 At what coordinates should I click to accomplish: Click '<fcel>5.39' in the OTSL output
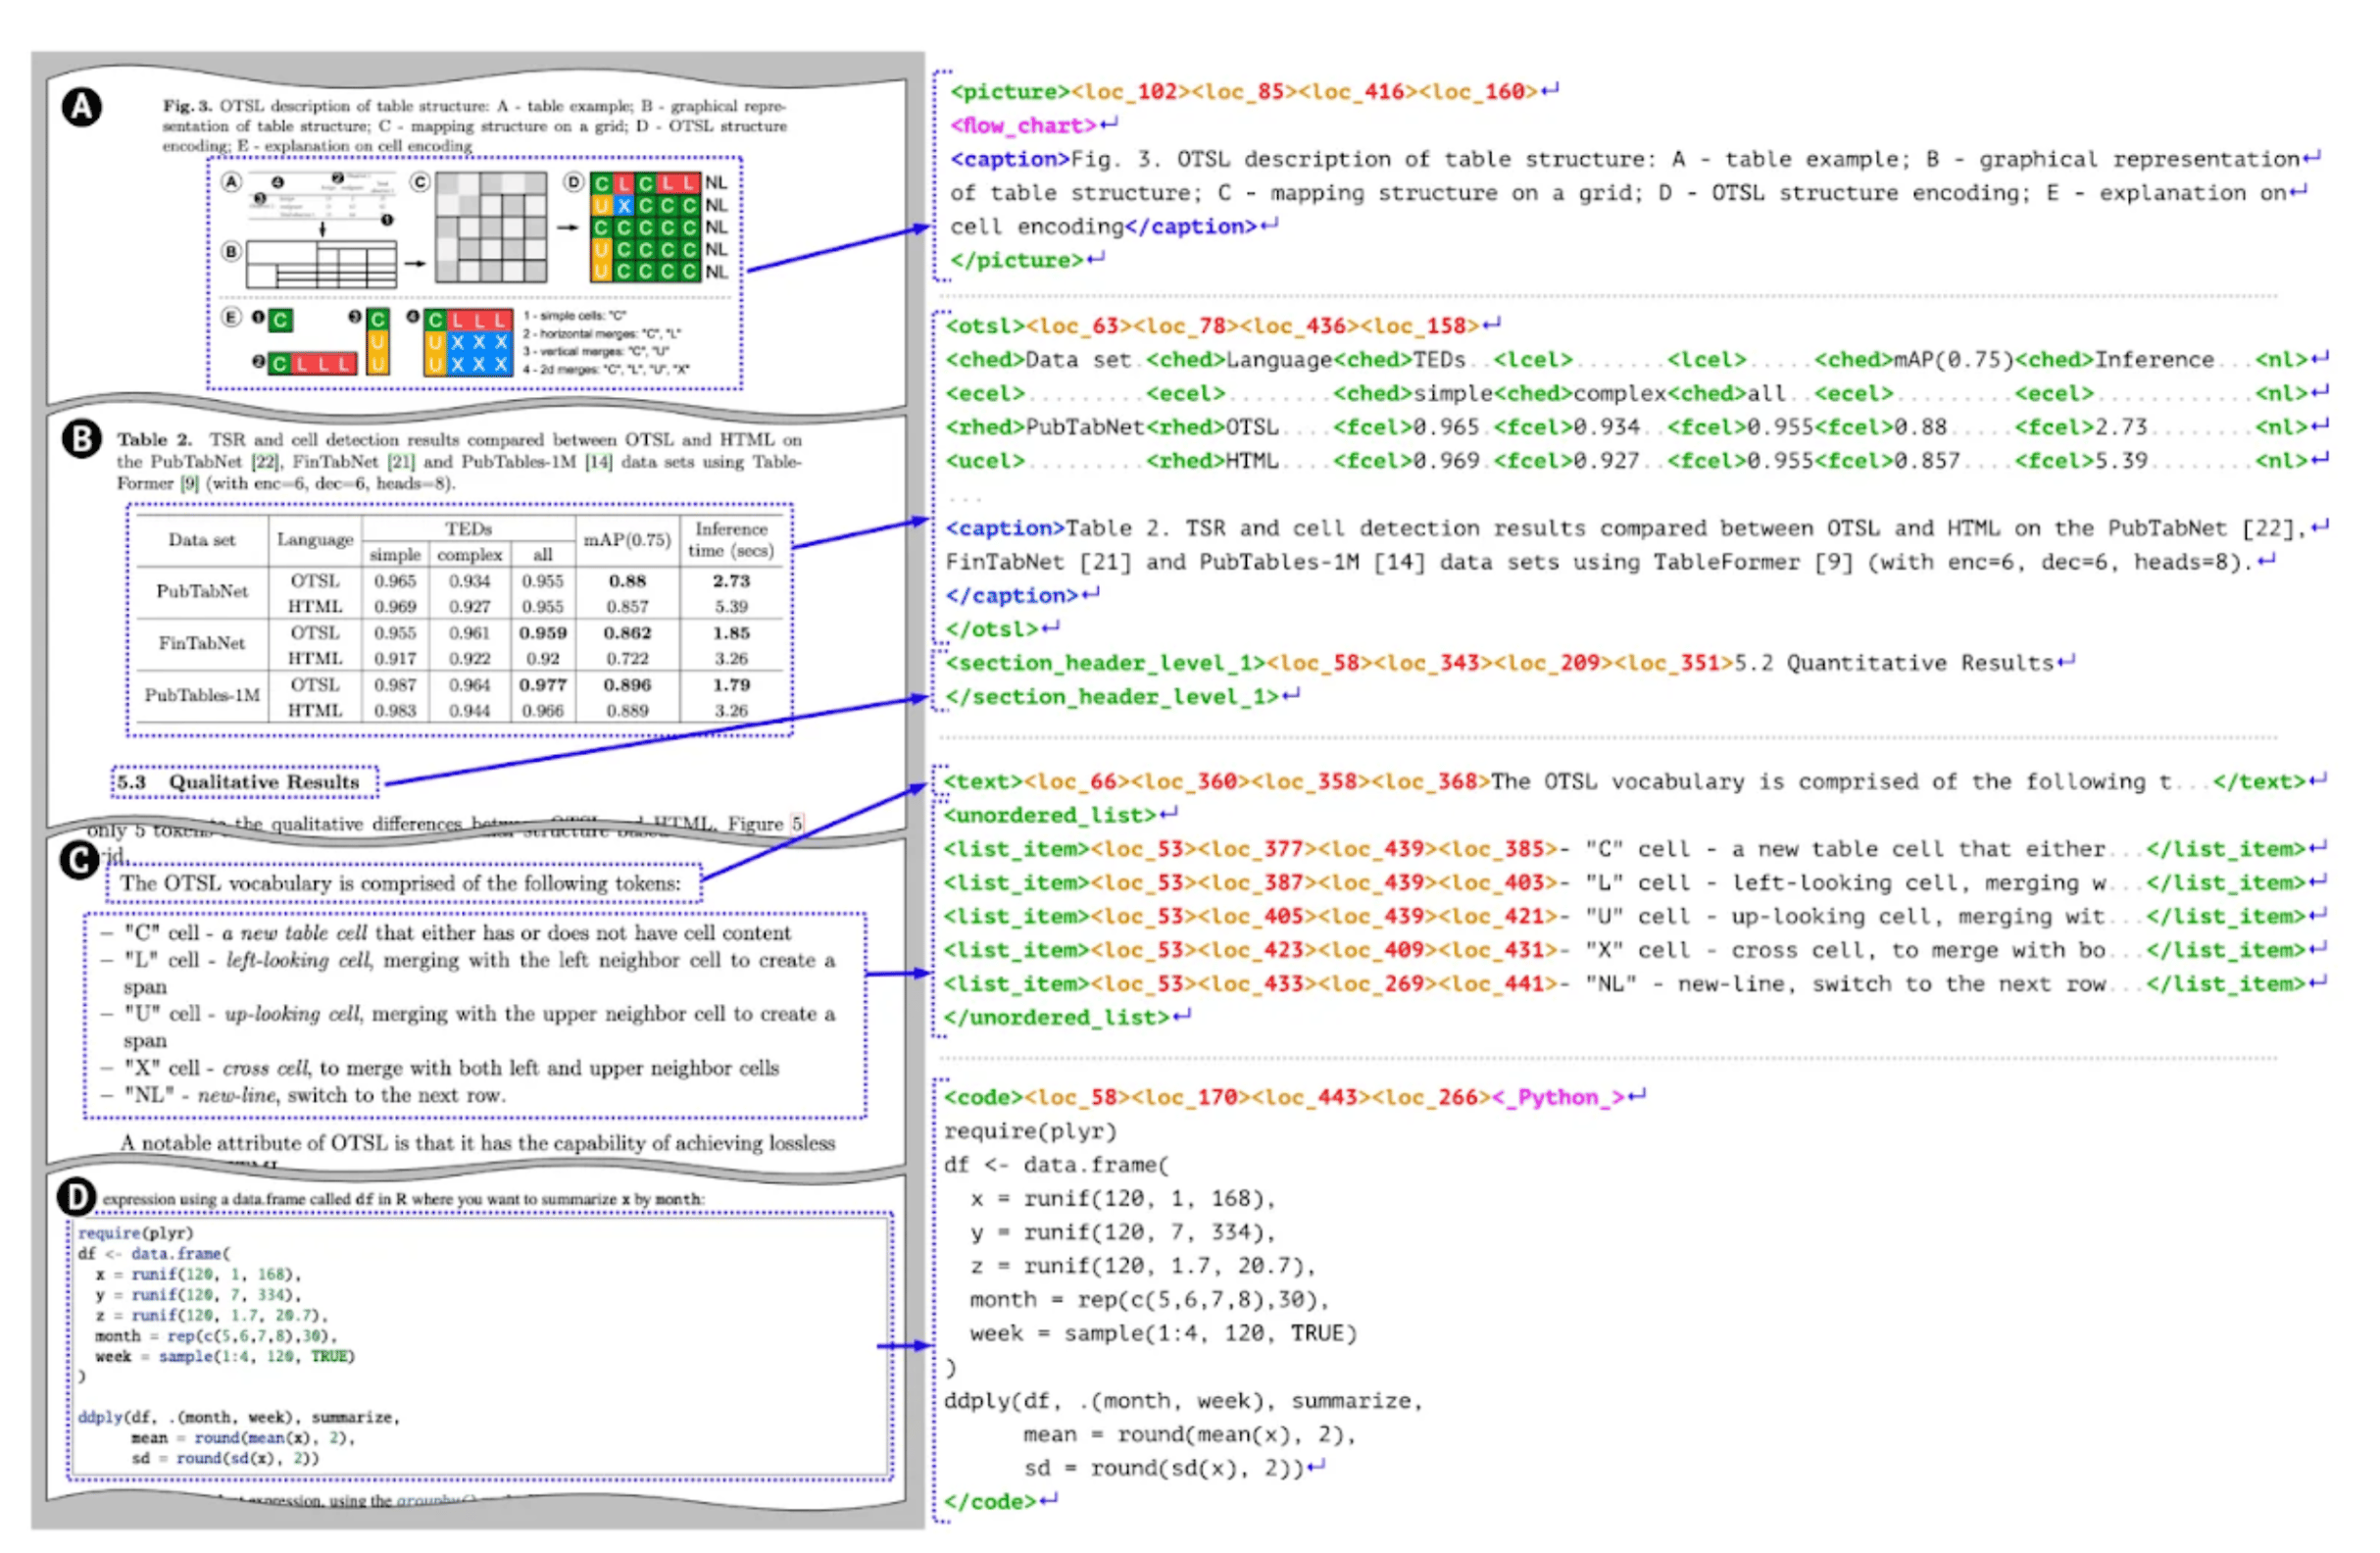[2080, 461]
